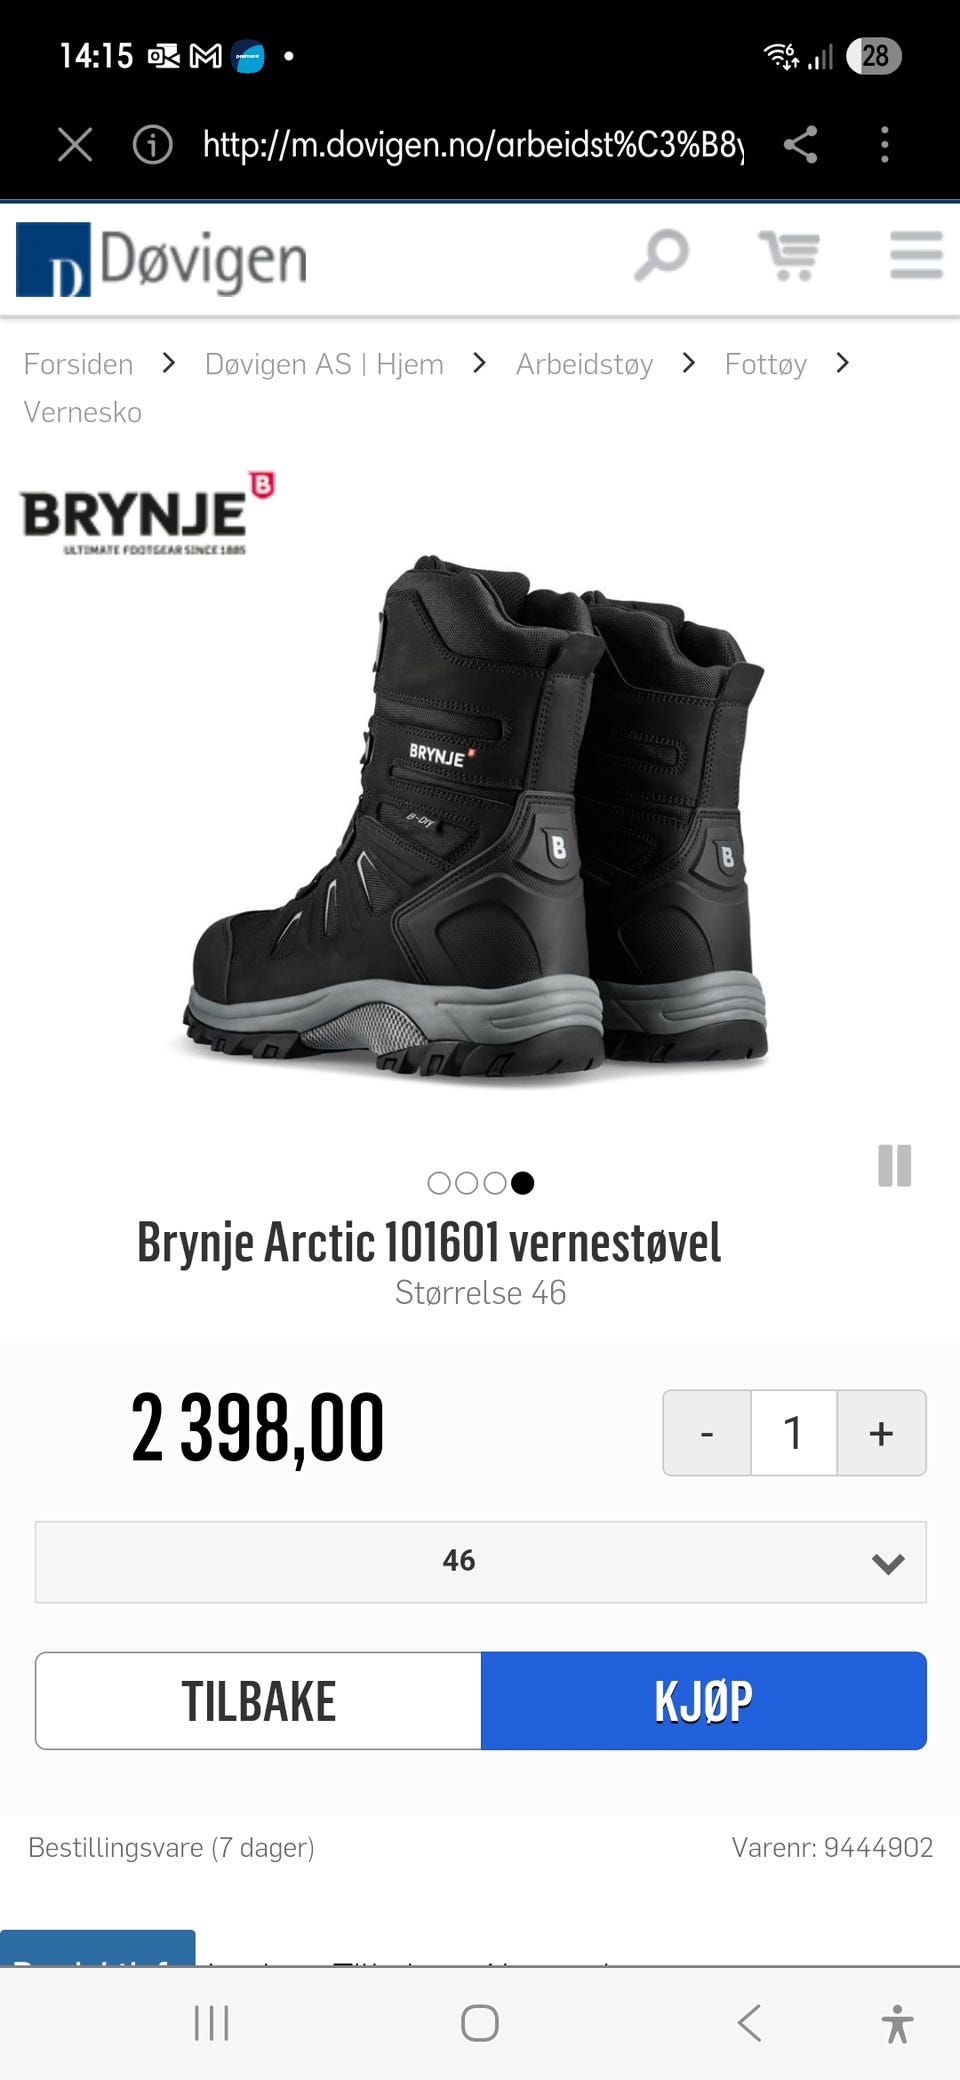The image size is (960, 2080).
Task: Expand the size dropdown showing 46
Action: [480, 1562]
